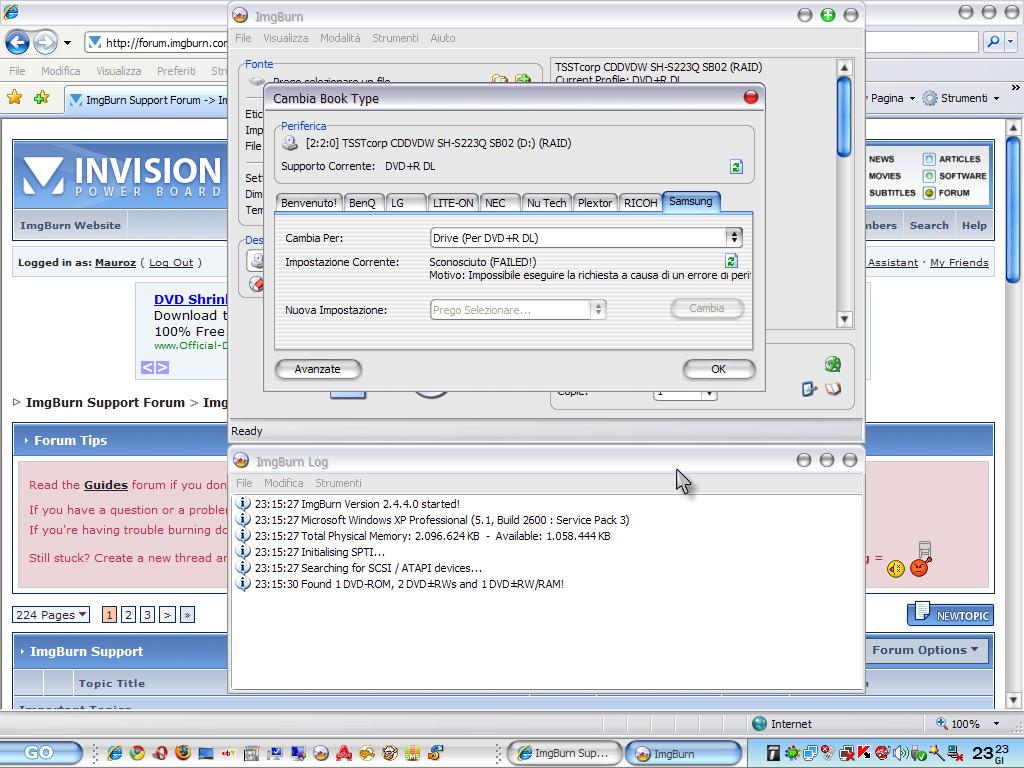Open the Nuova Impostazione dropdown
Viewport: 1024px width, 768px height.
tap(598, 310)
